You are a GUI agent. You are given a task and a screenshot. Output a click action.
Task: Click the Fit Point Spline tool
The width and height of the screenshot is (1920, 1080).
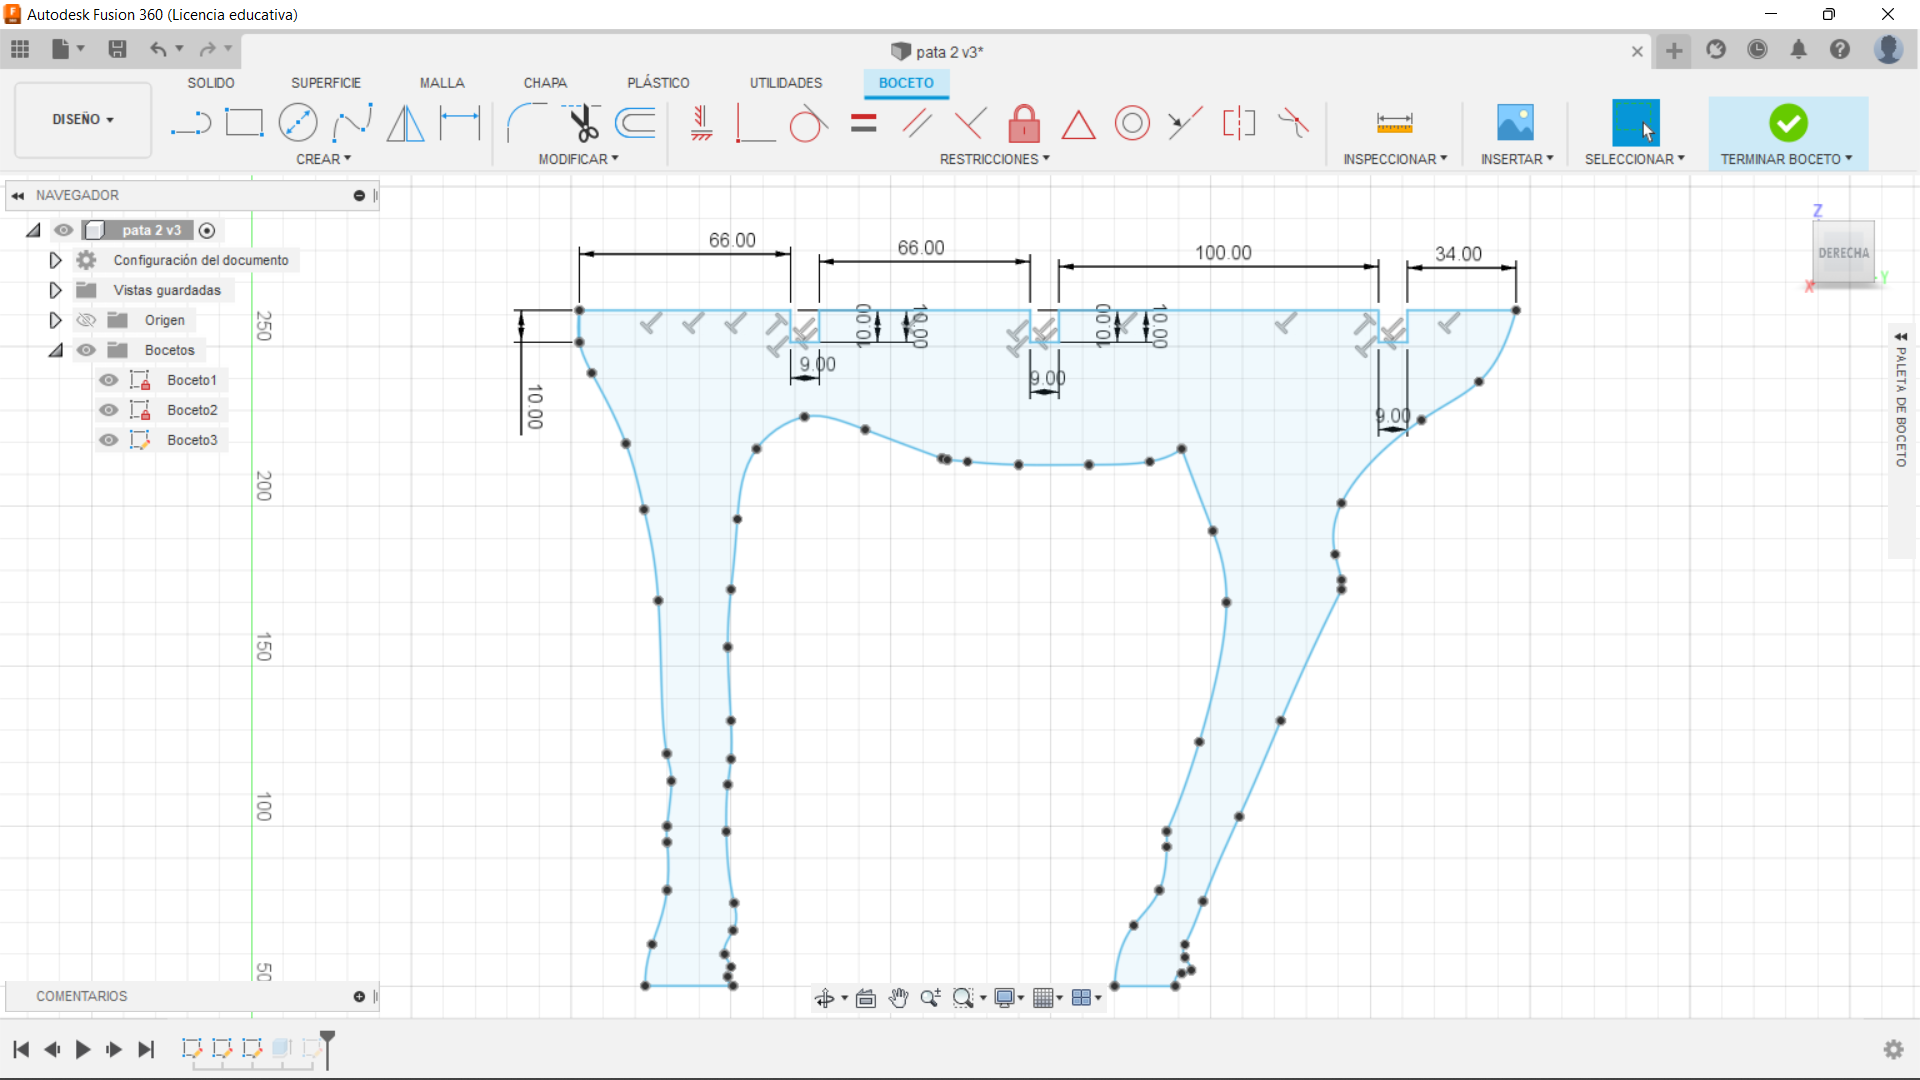point(352,123)
